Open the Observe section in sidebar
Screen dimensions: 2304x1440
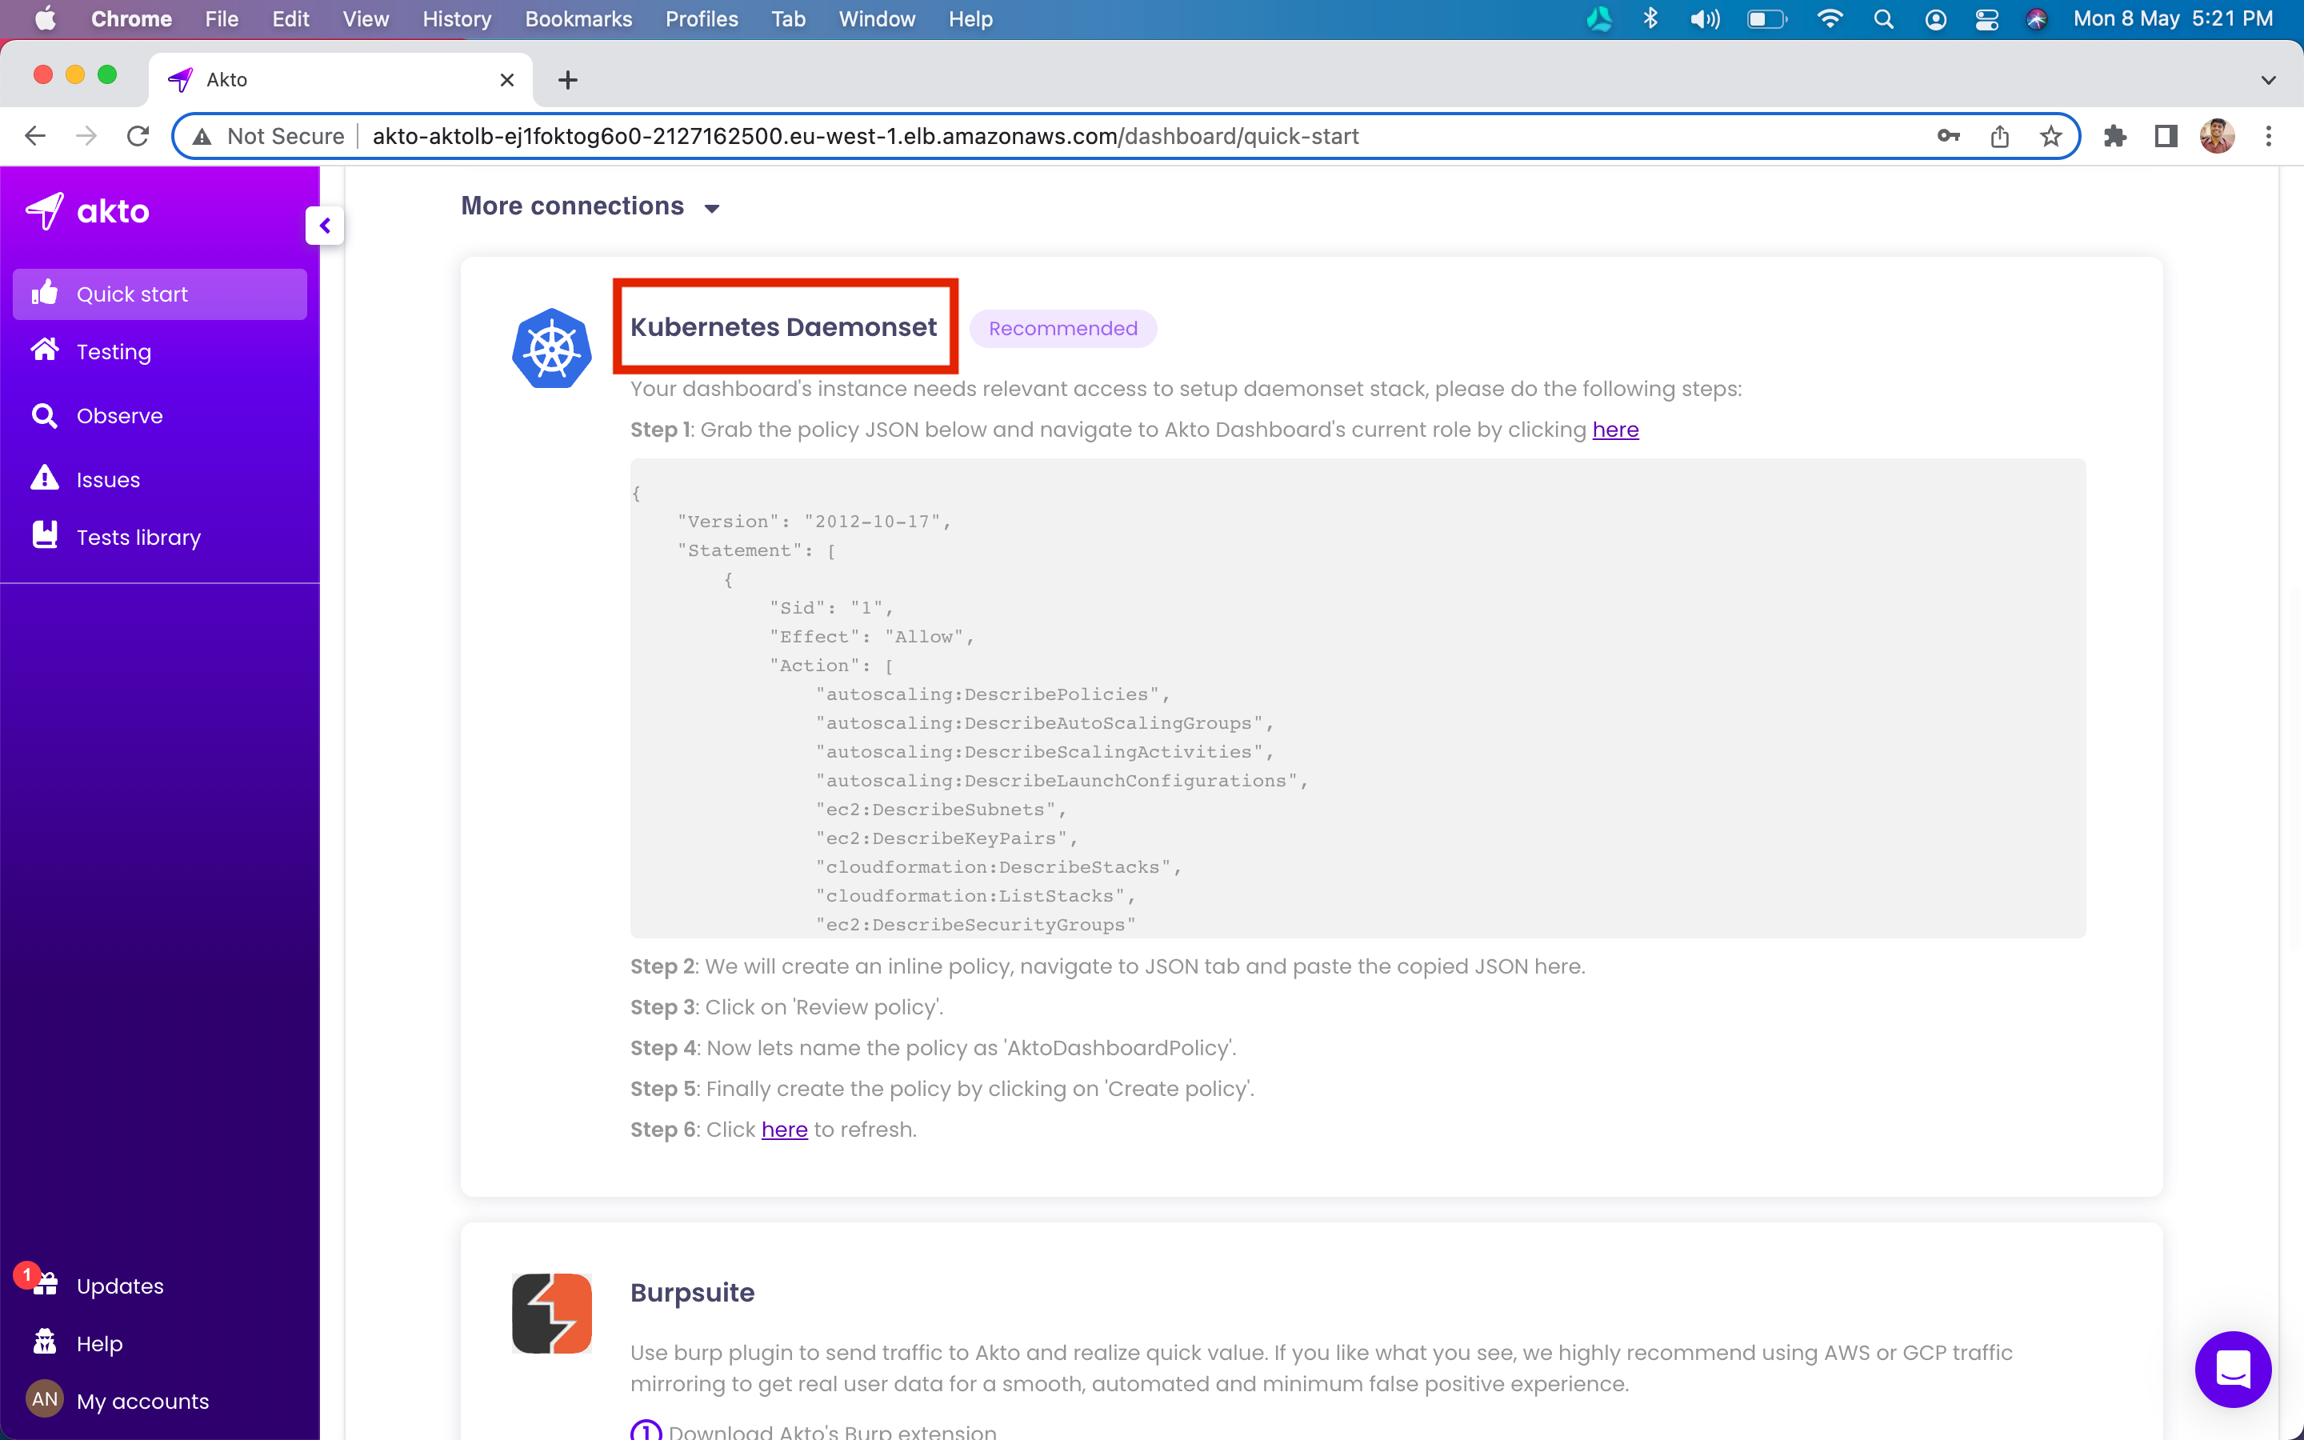click(119, 416)
